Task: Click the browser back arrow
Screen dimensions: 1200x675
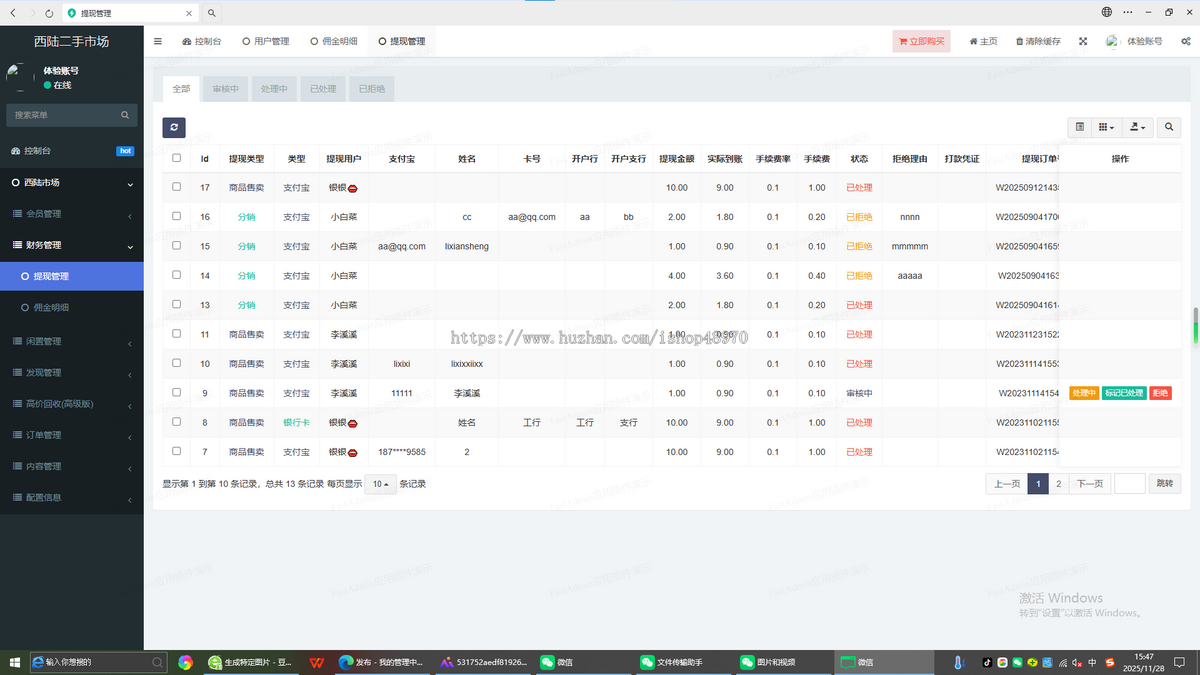Action: [x=12, y=13]
